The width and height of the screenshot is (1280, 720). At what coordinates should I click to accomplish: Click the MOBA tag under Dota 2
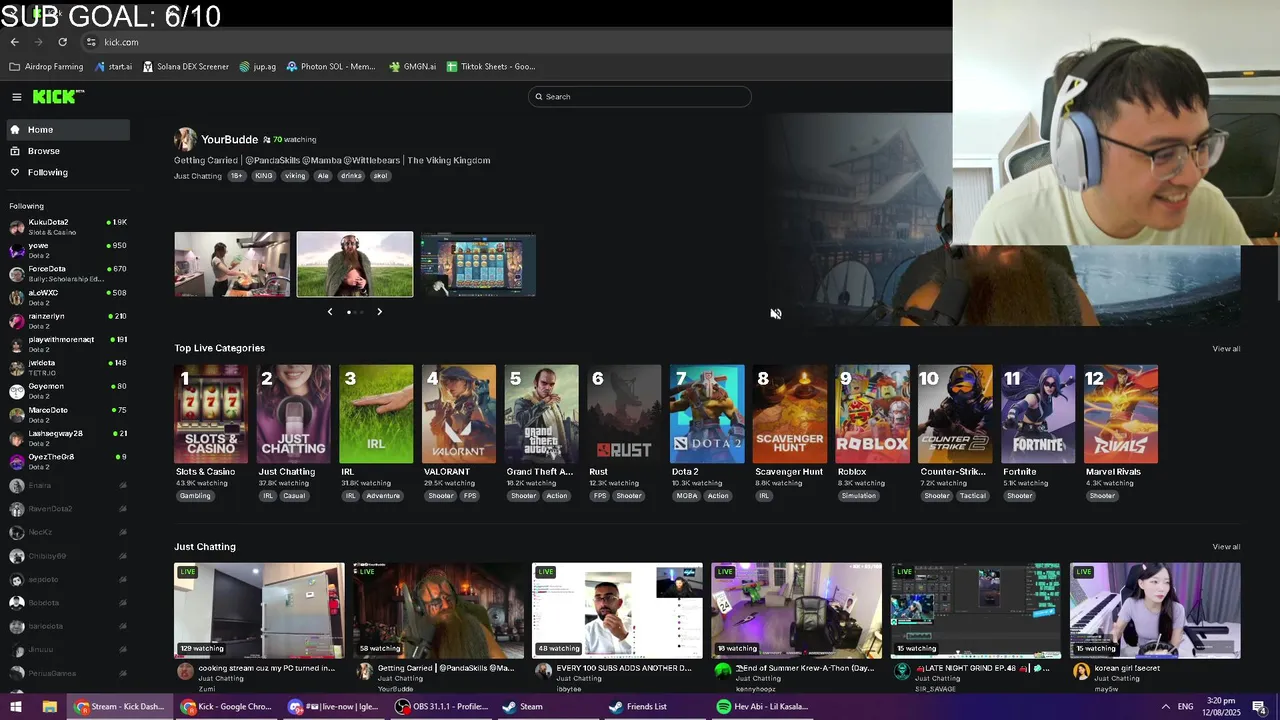tap(687, 496)
